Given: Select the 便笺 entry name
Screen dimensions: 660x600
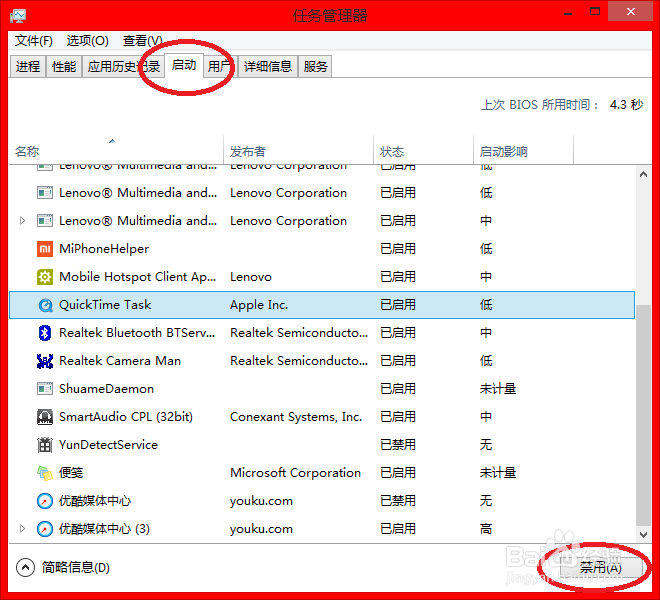Looking at the screenshot, I should (71, 473).
